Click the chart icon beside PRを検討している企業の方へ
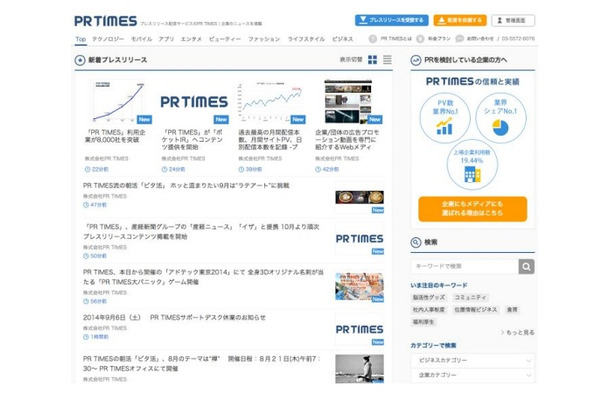610x400 pixels. pos(415,60)
